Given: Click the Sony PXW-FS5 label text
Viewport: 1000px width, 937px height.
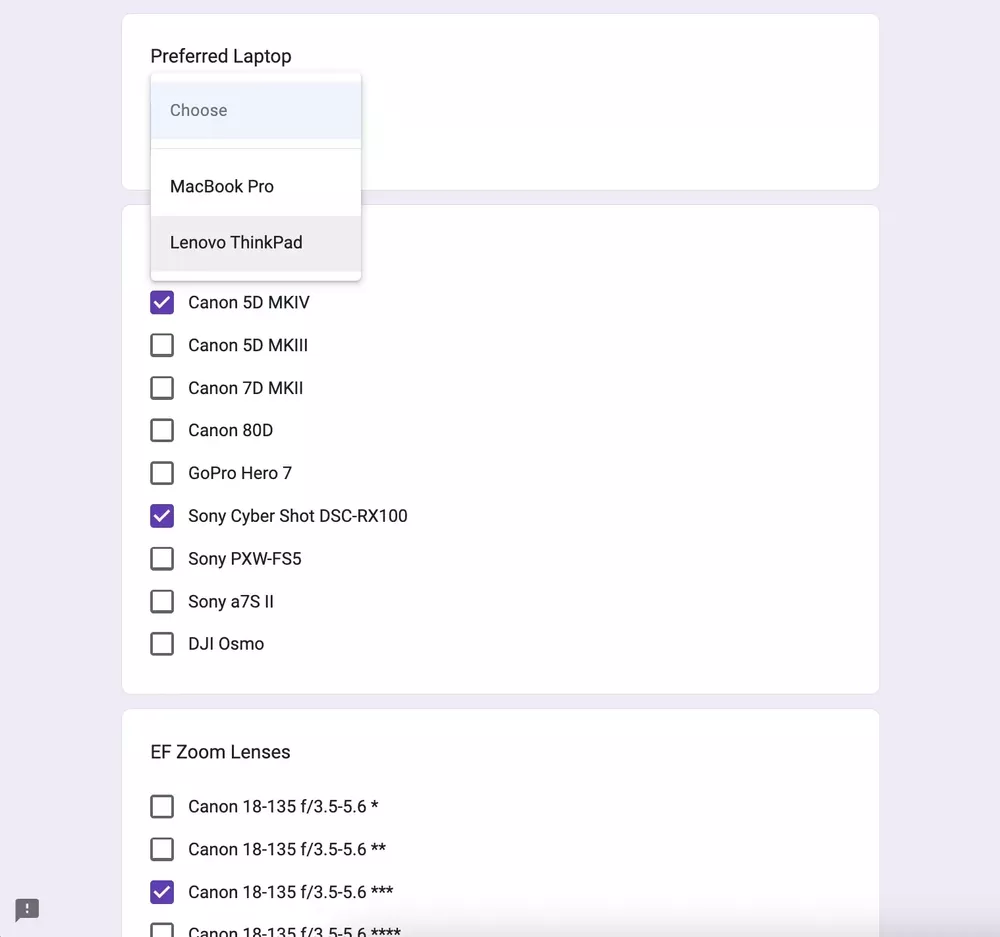Looking at the screenshot, I should (244, 559).
